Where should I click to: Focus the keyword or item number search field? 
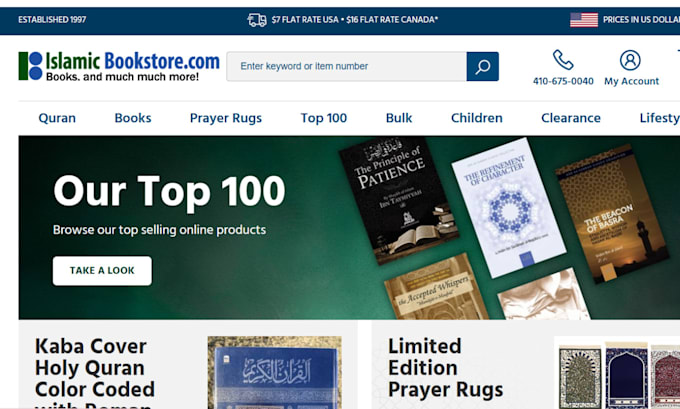(347, 66)
